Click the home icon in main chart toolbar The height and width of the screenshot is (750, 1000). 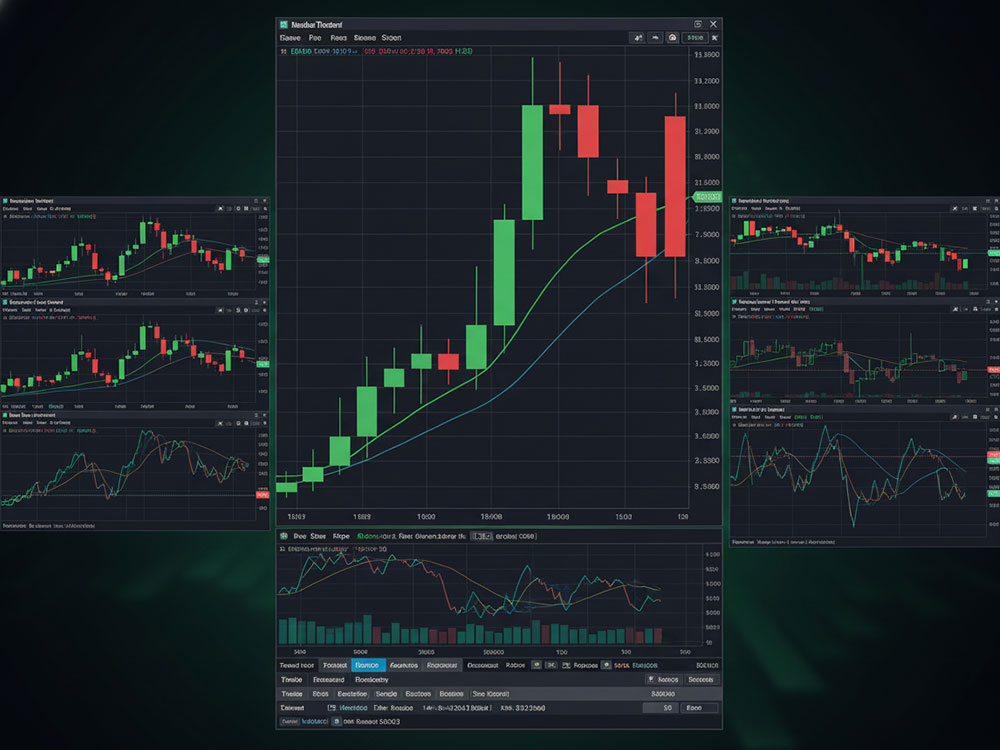coord(673,38)
